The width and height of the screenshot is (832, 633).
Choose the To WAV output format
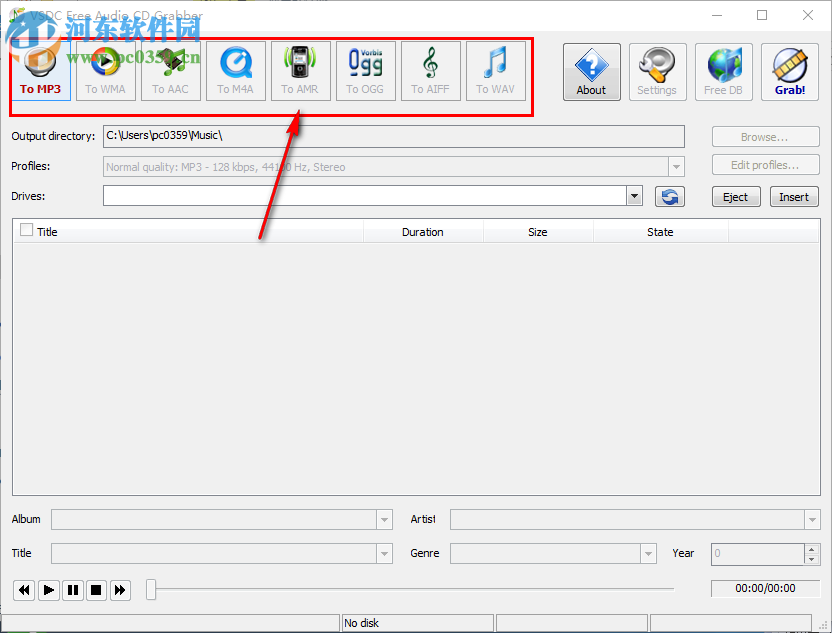[x=496, y=70]
